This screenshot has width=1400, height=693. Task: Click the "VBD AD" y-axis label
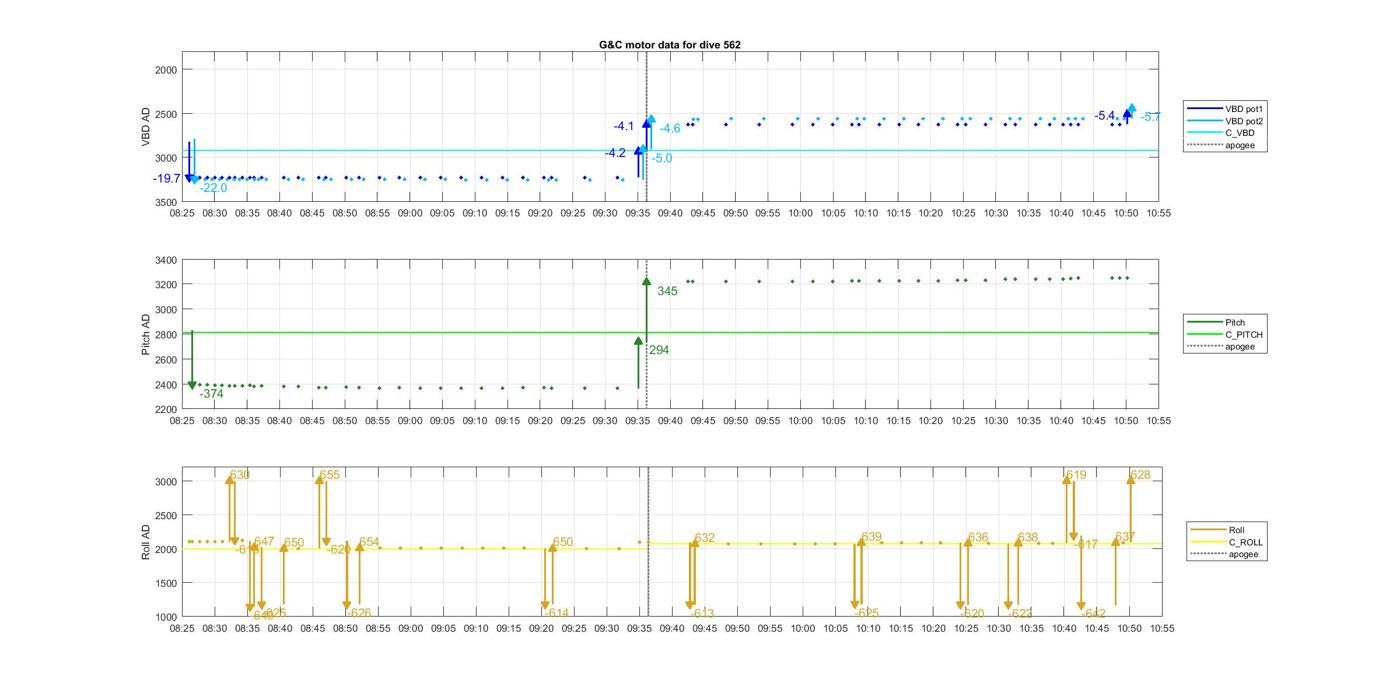146,128
